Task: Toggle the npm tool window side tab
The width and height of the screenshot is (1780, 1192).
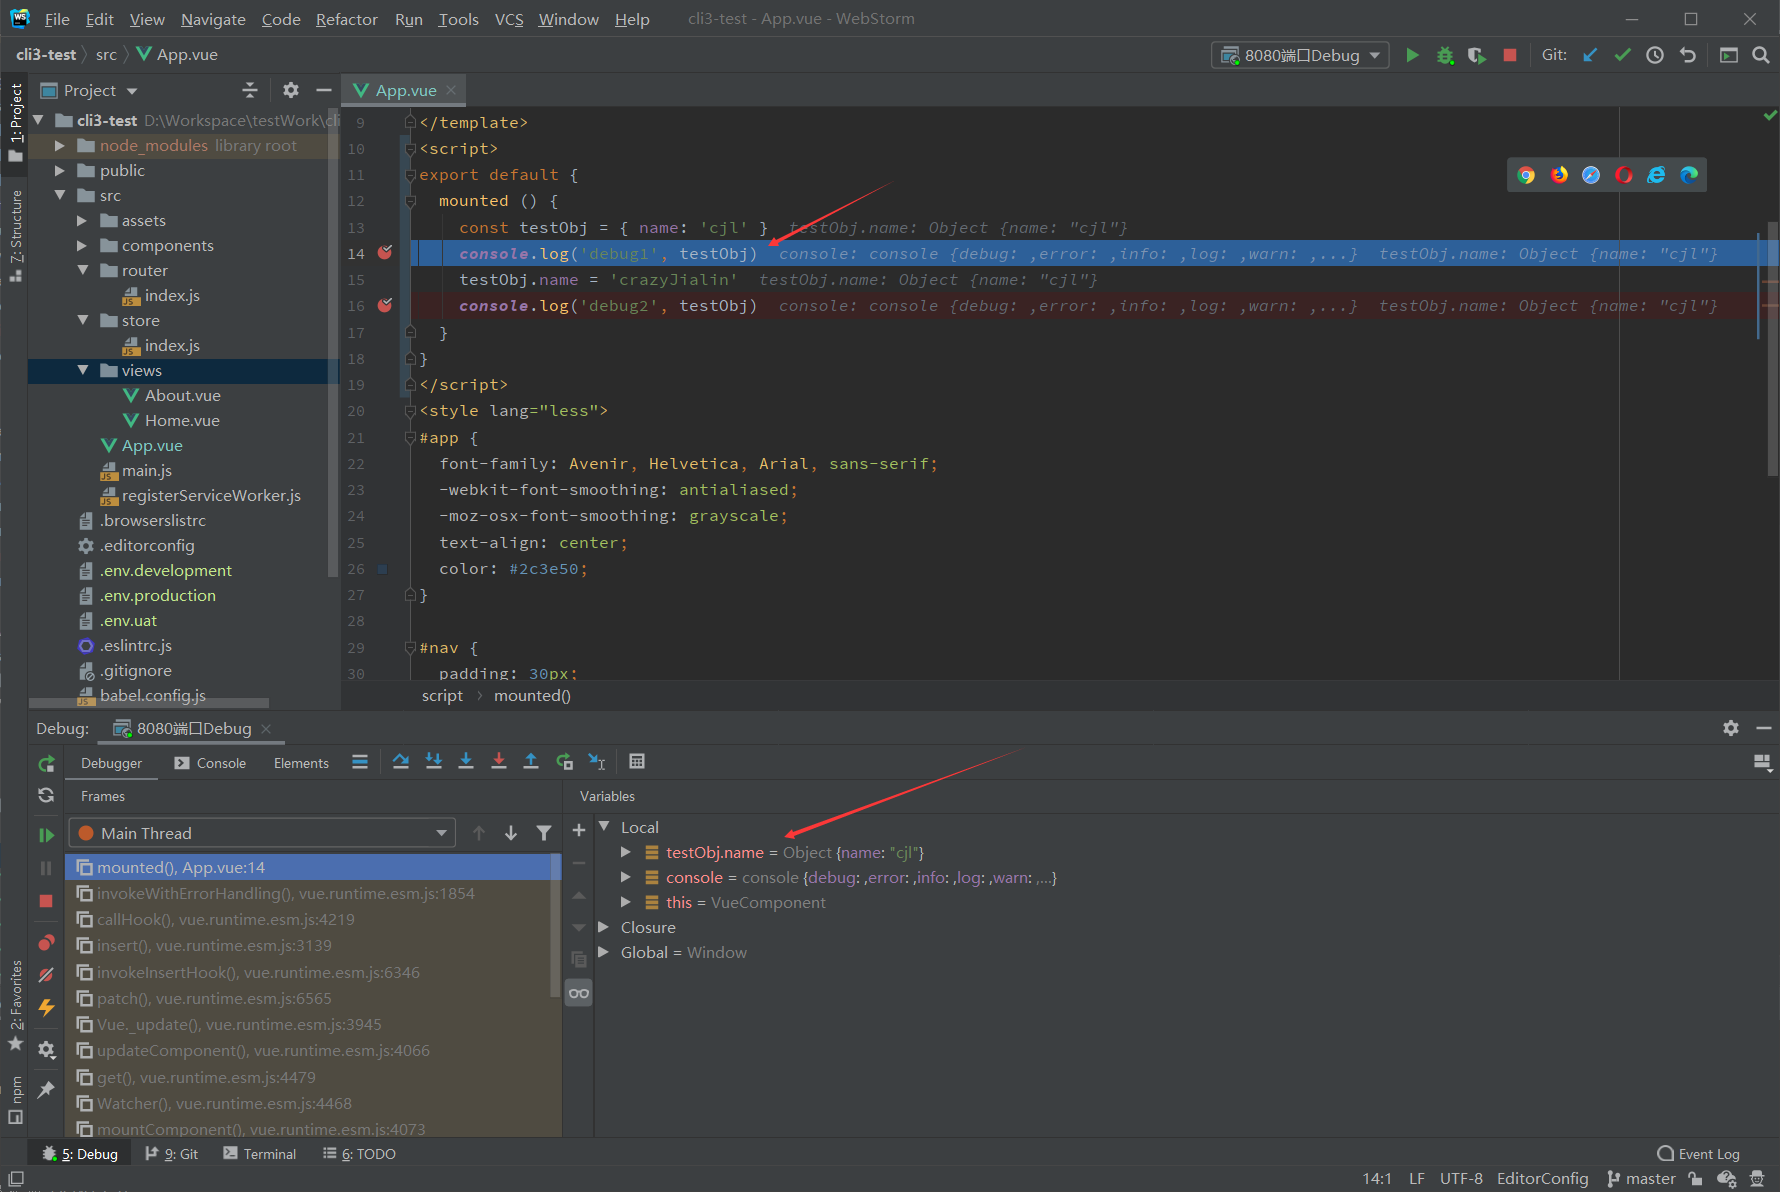Action: [15, 1100]
